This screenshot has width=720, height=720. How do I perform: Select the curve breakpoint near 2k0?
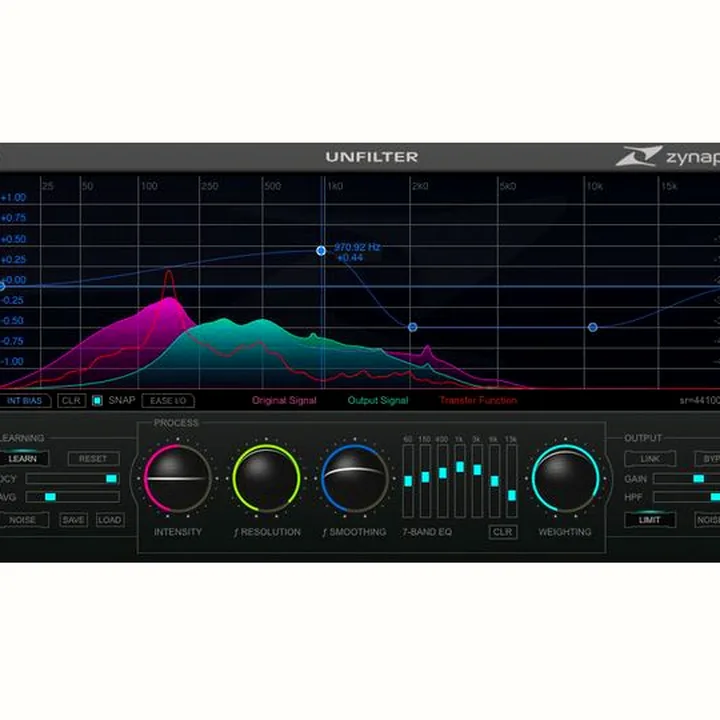click(412, 327)
